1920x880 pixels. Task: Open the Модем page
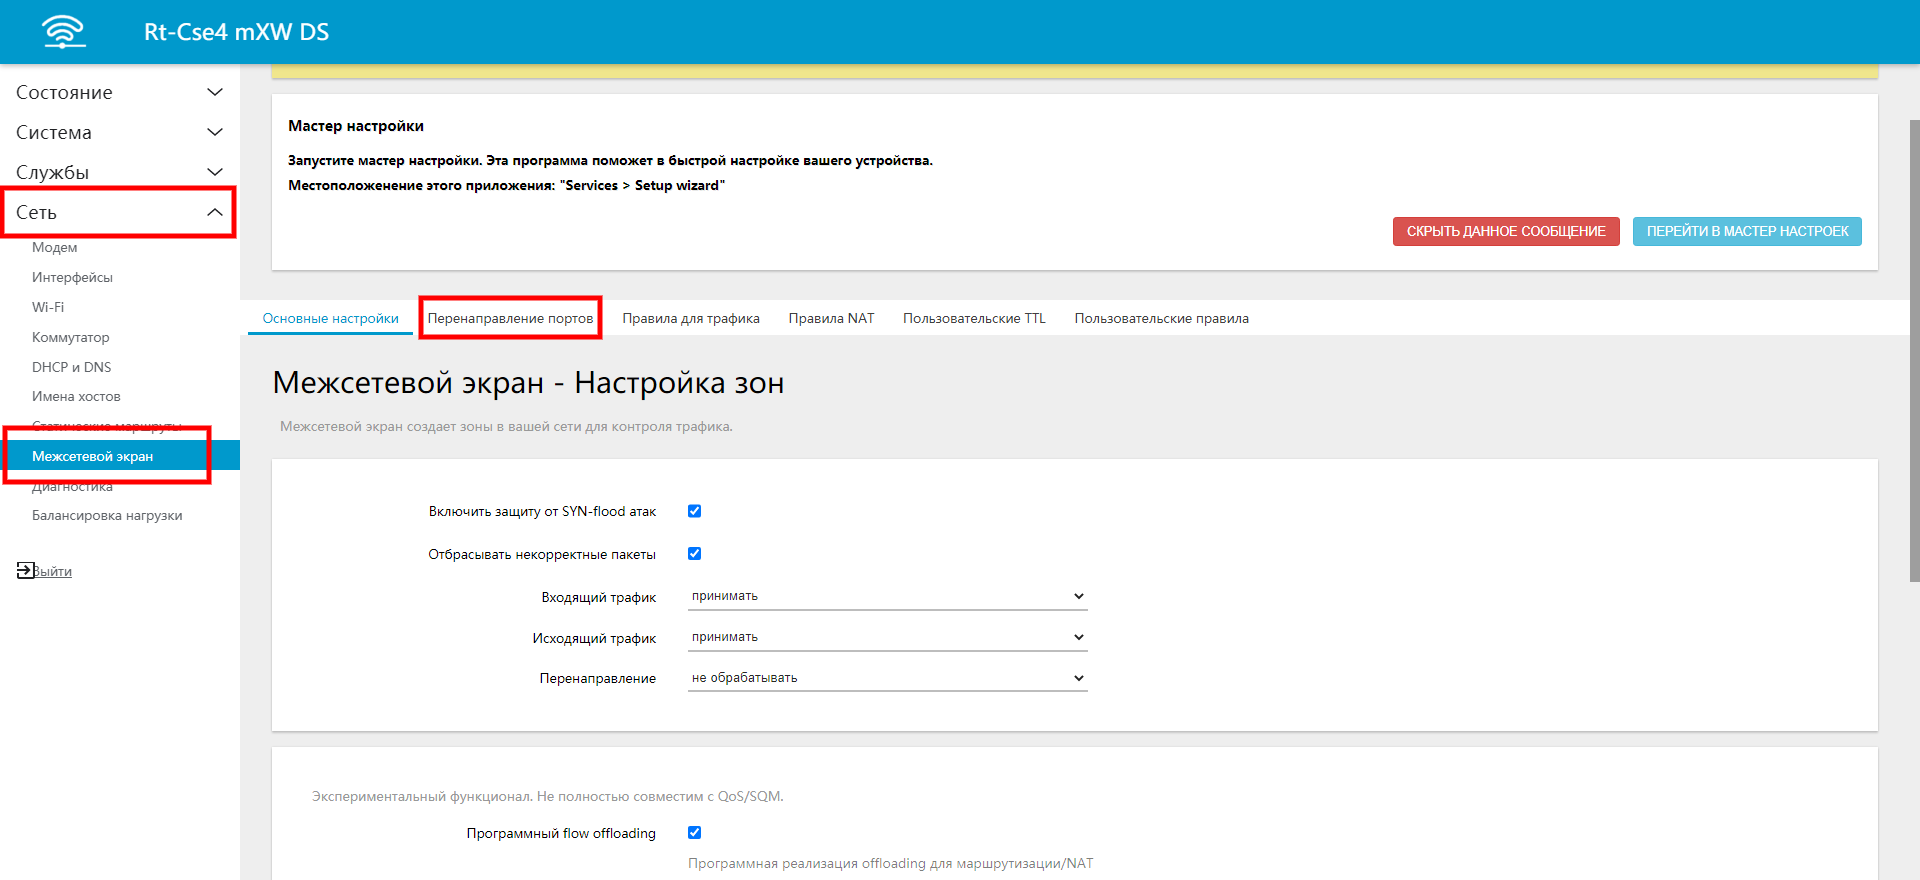click(x=54, y=247)
